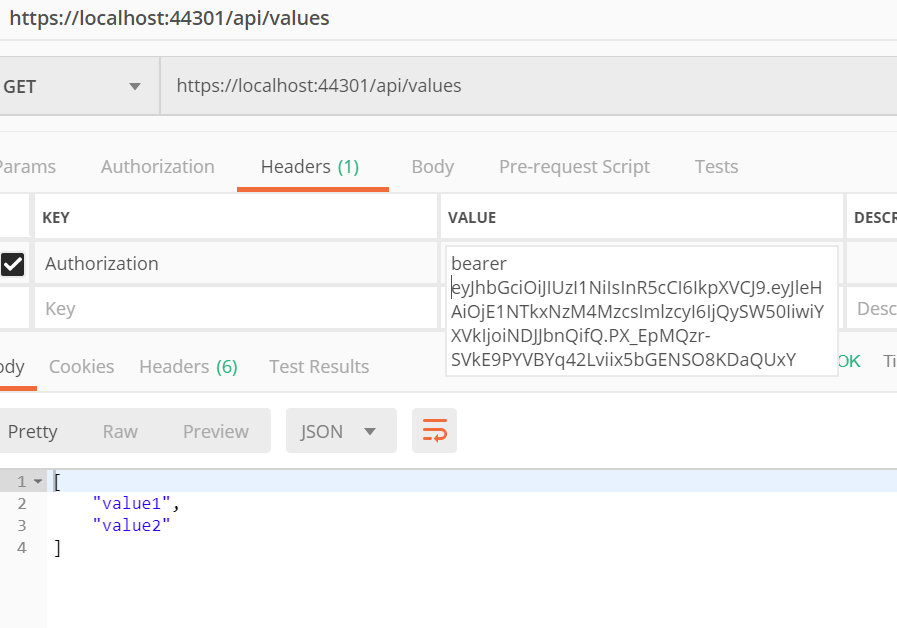Image resolution: width=897 pixels, height=628 pixels.
Task: Switch to the Authorization tab
Action: coord(157,167)
